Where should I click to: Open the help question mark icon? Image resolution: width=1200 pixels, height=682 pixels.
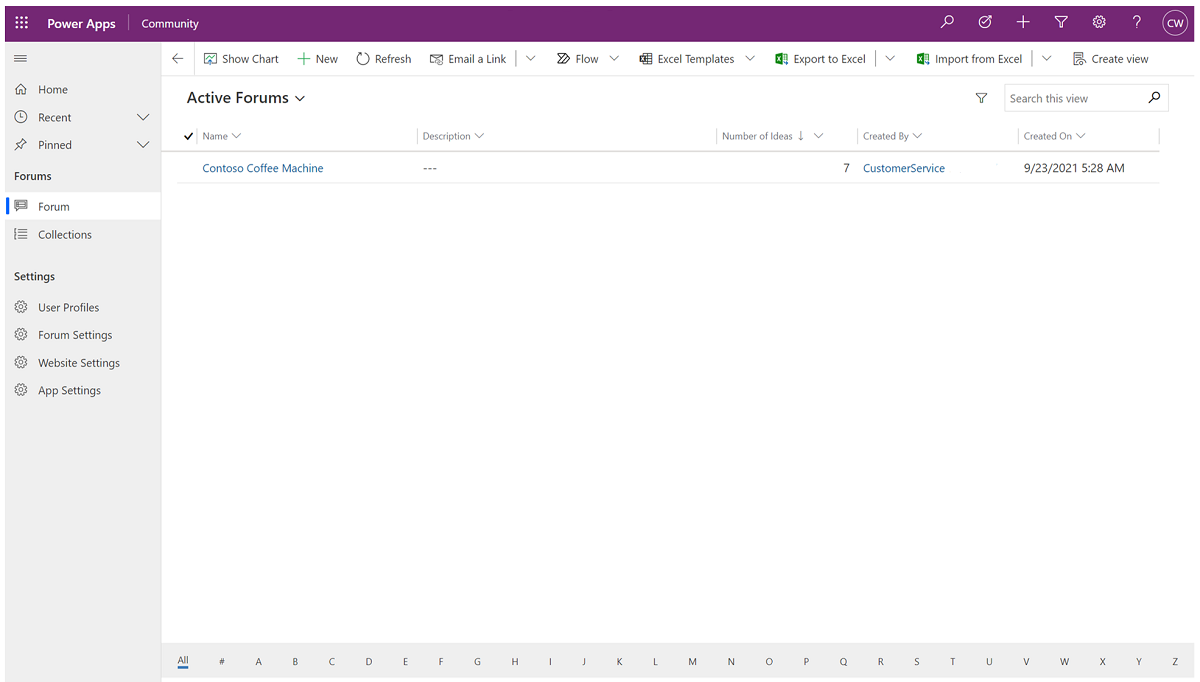click(1137, 22)
